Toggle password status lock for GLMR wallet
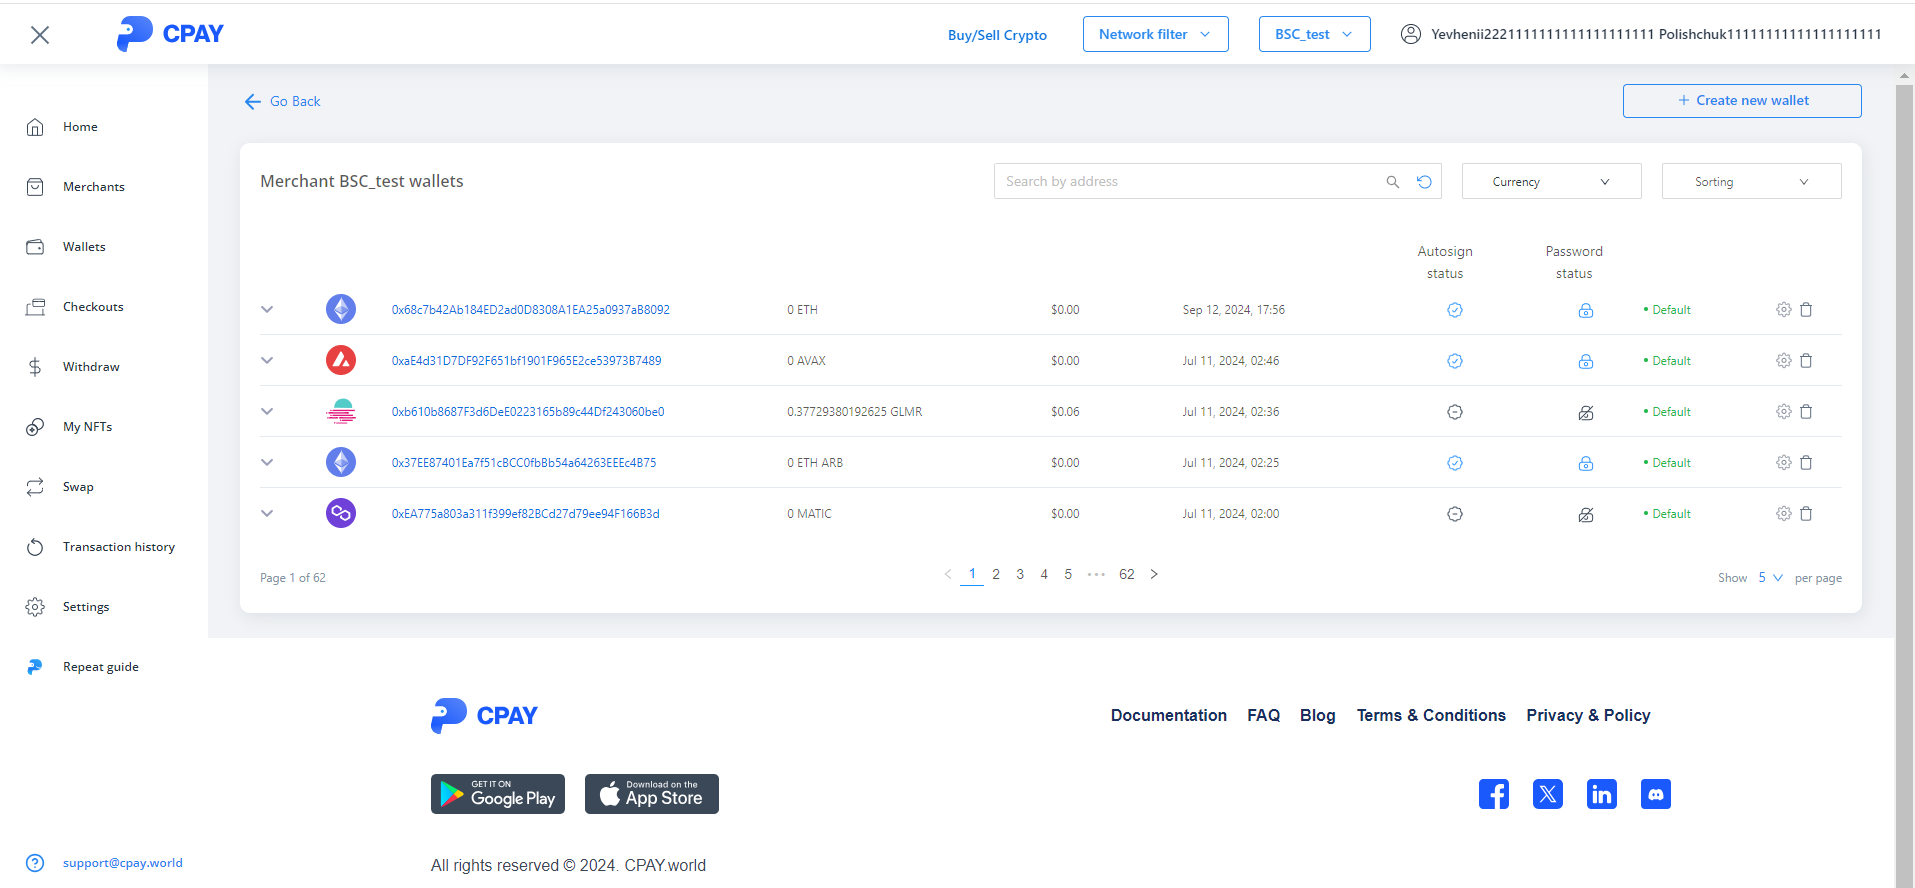This screenshot has height=888, width=1915. pos(1585,412)
